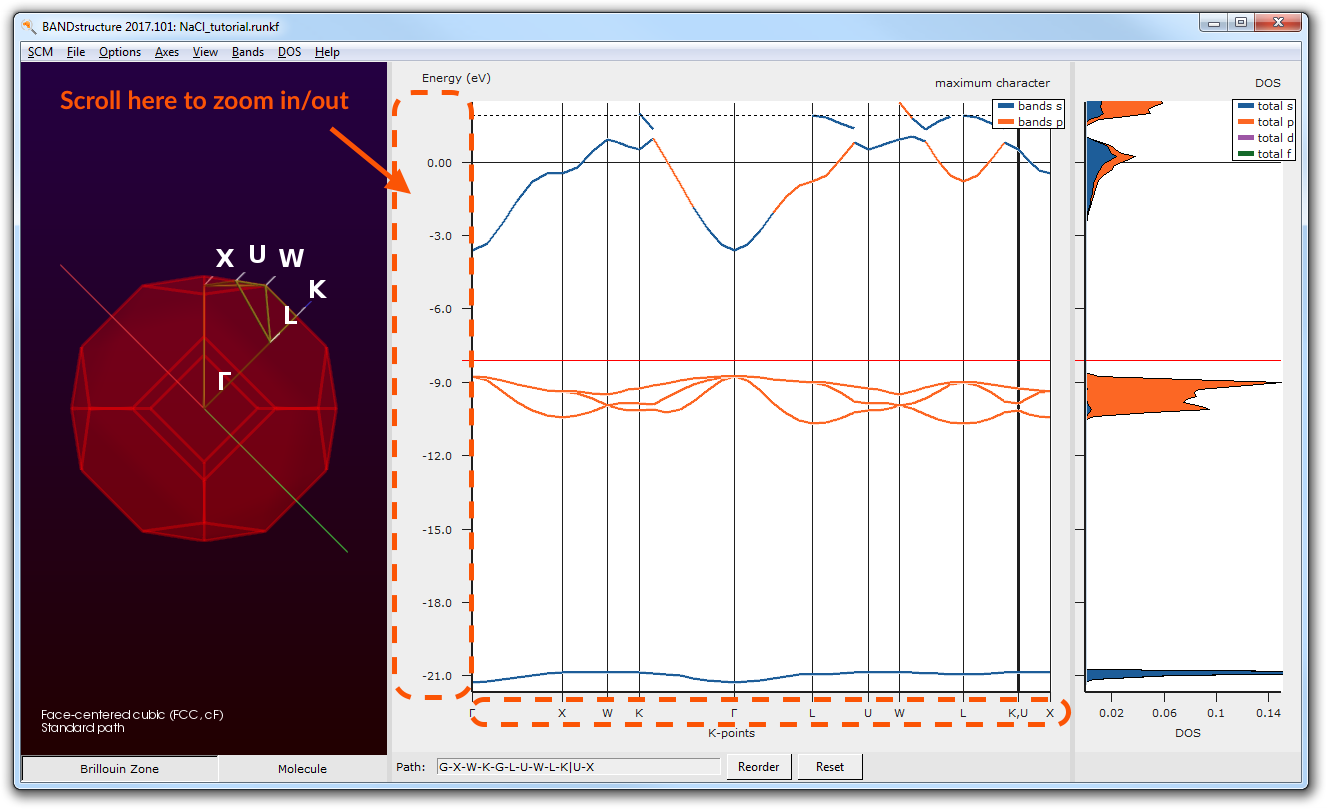Open the View menu
This screenshot has width=1327, height=809.
pyautogui.click(x=205, y=52)
